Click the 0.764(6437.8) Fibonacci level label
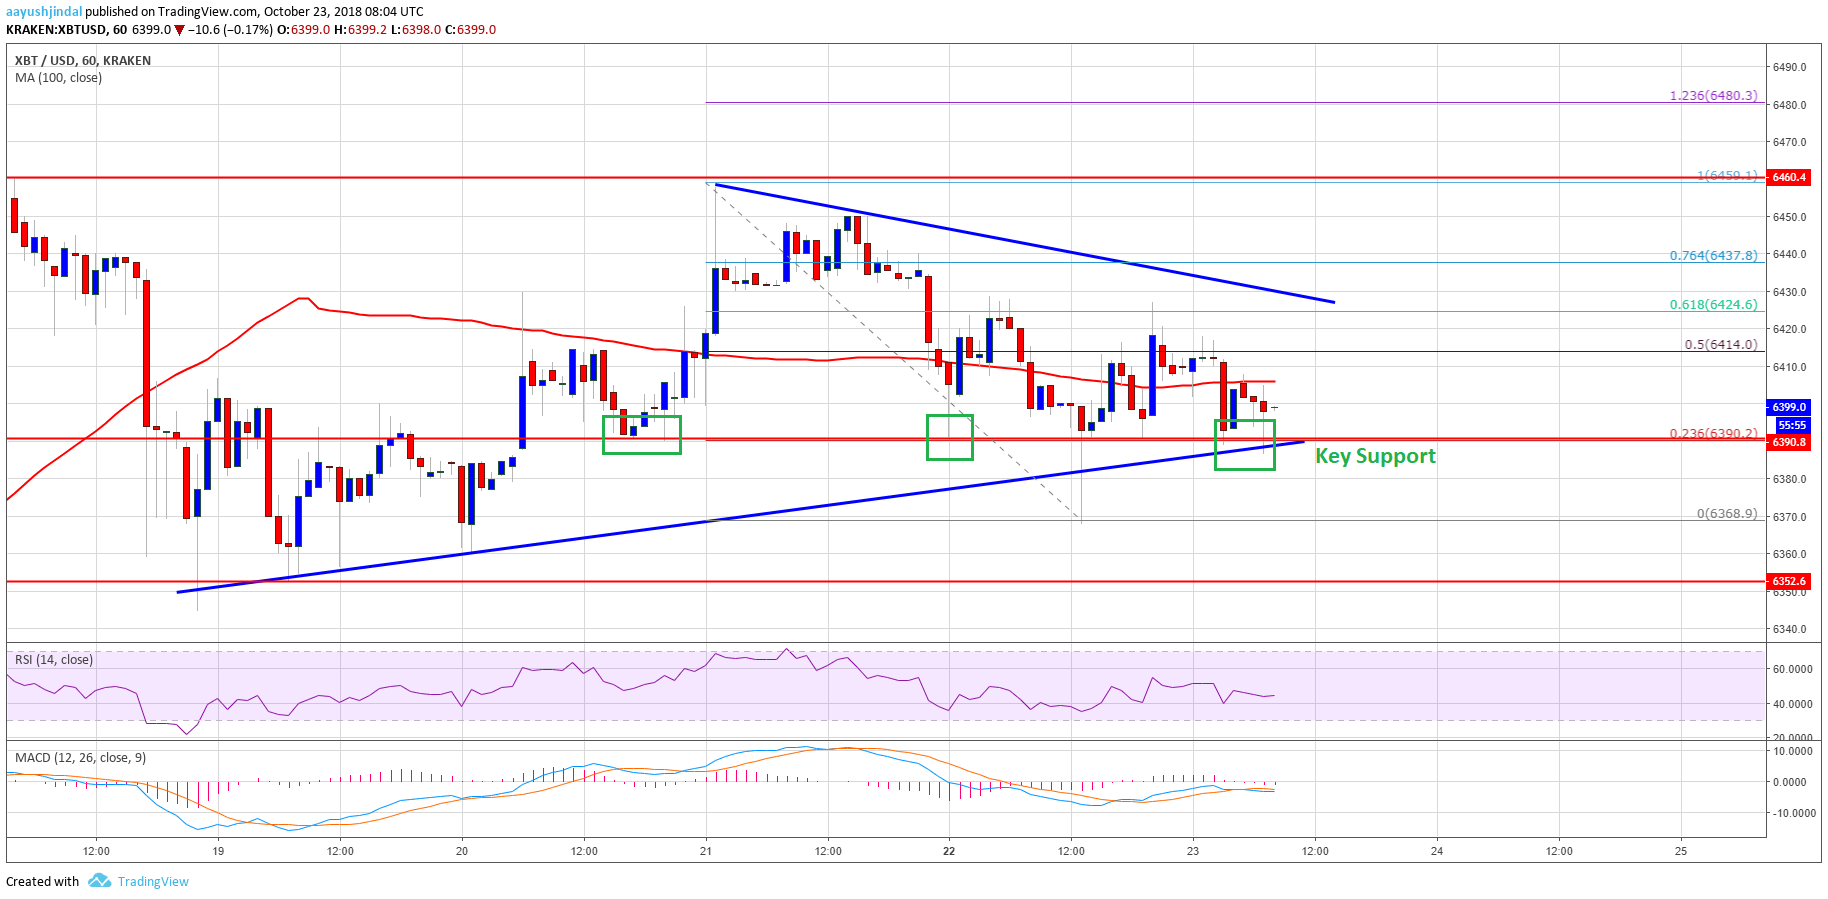 pos(1713,256)
